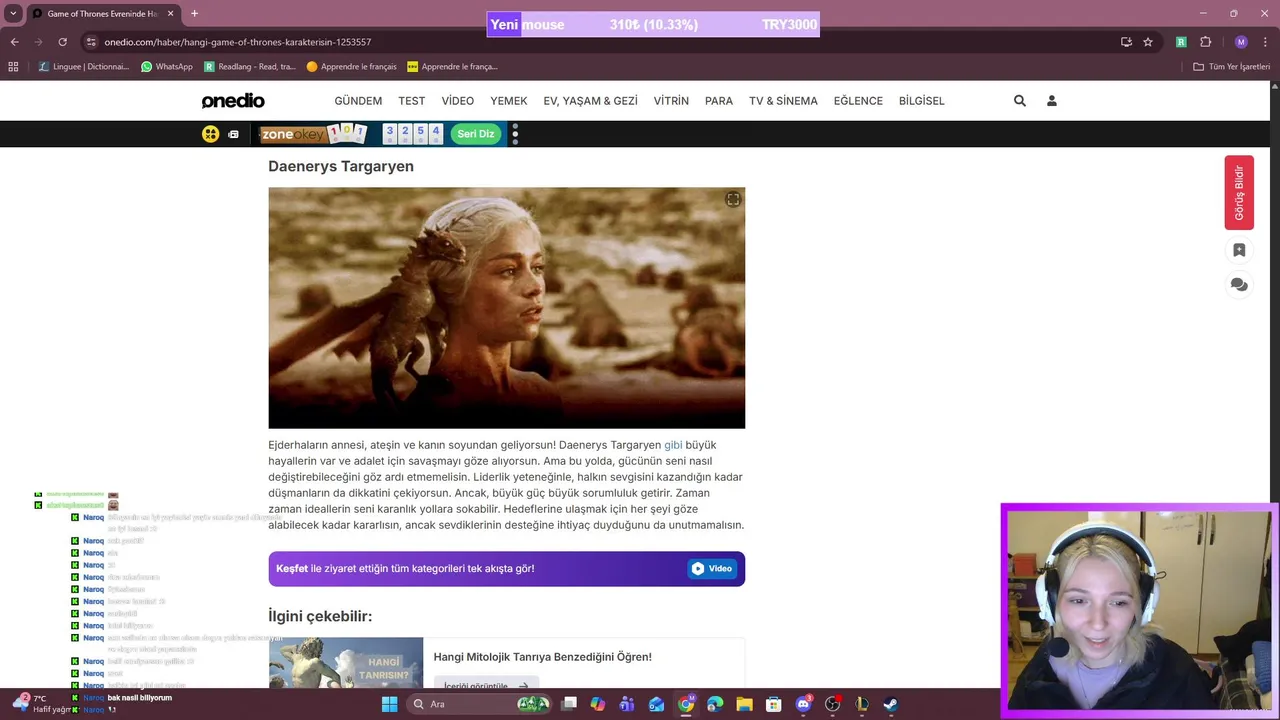Close the Game of Thrones browser tab

tap(170, 14)
